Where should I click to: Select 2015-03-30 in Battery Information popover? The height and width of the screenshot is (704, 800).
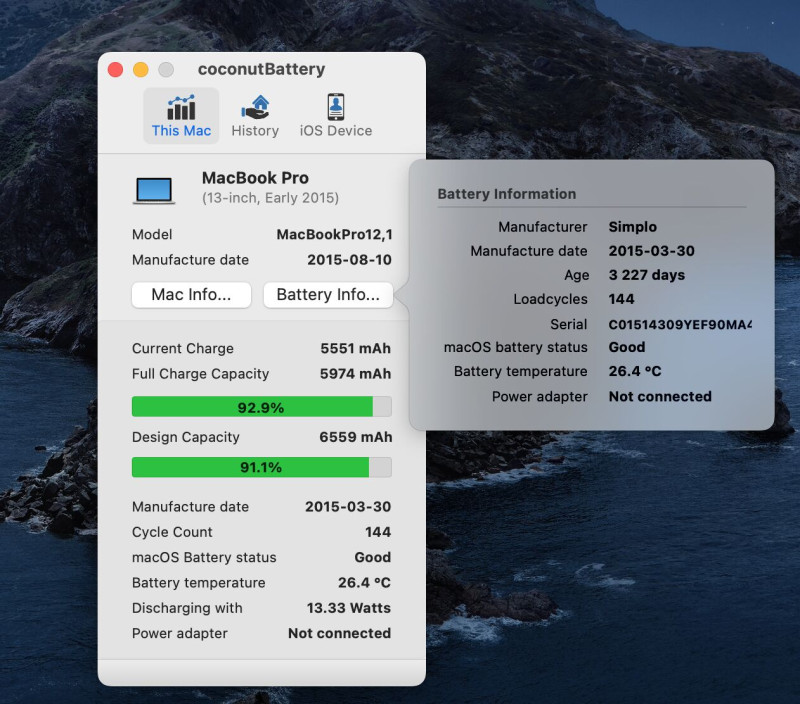tap(652, 251)
